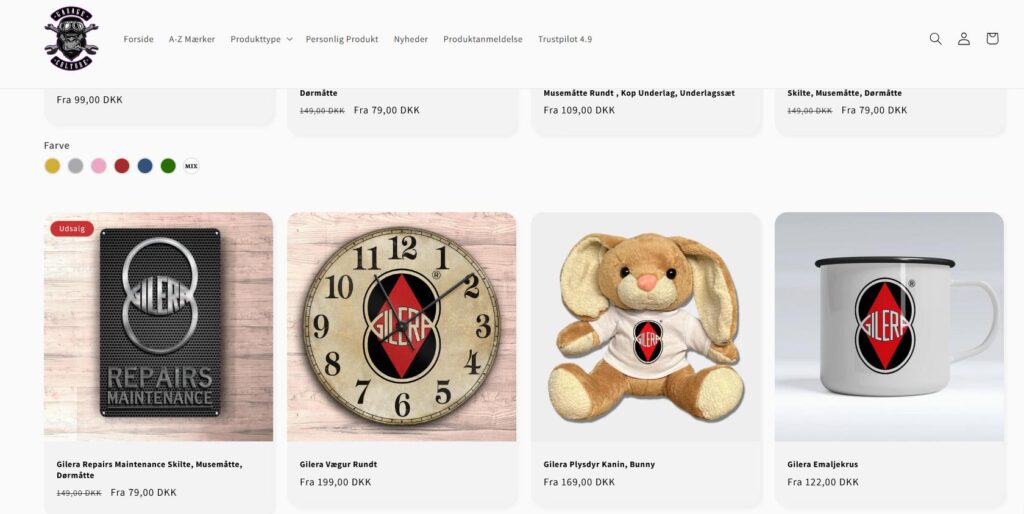
Task: Open the Gilera wall clock thumbnail
Action: 402,327
